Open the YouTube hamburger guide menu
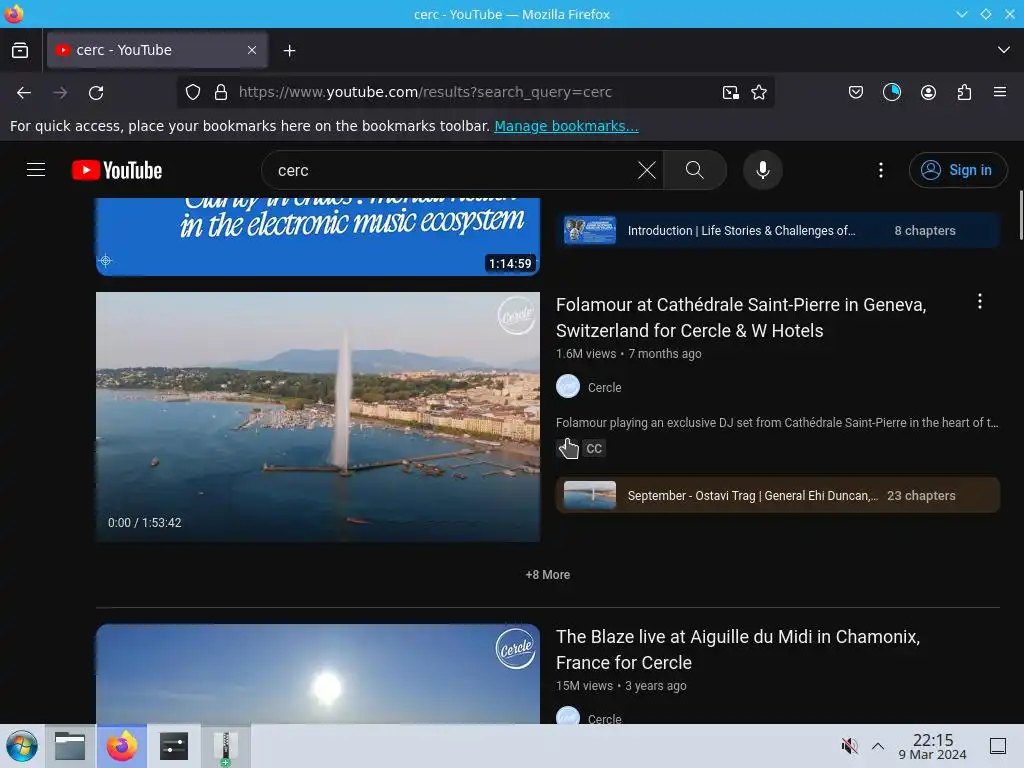The width and height of the screenshot is (1024, 768). (x=36, y=170)
